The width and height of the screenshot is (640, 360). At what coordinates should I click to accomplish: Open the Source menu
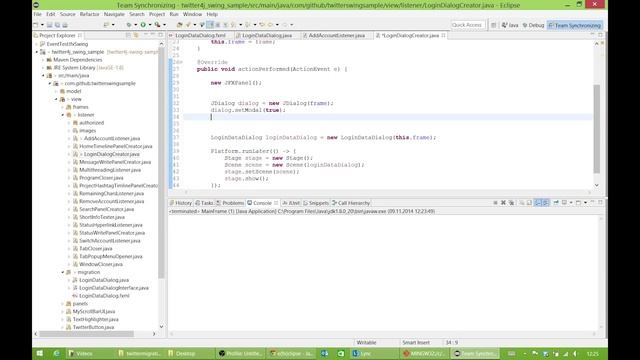(x=68, y=14)
